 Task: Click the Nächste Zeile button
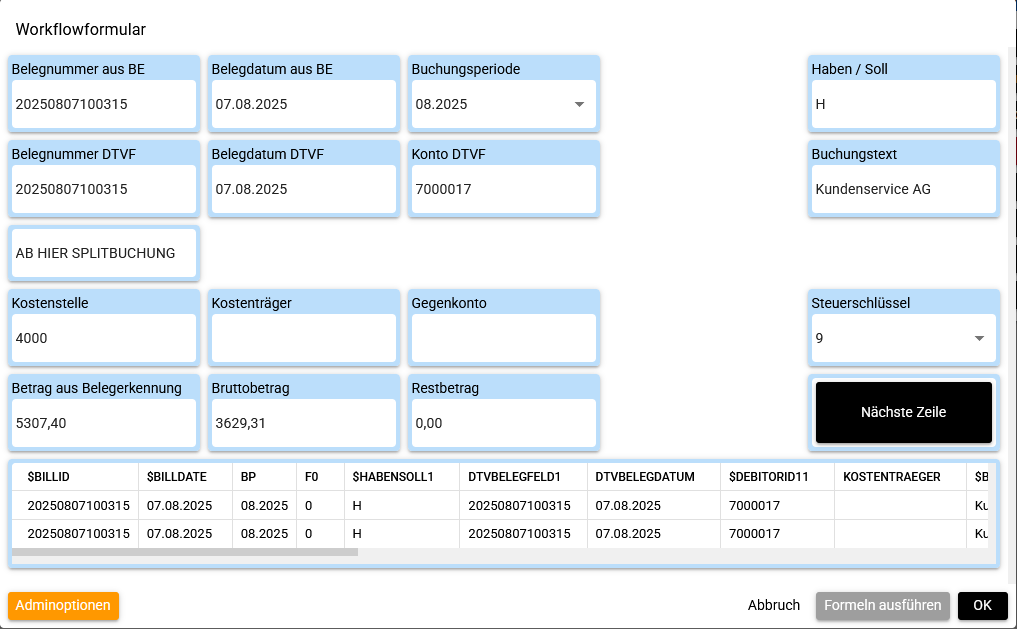tap(903, 412)
